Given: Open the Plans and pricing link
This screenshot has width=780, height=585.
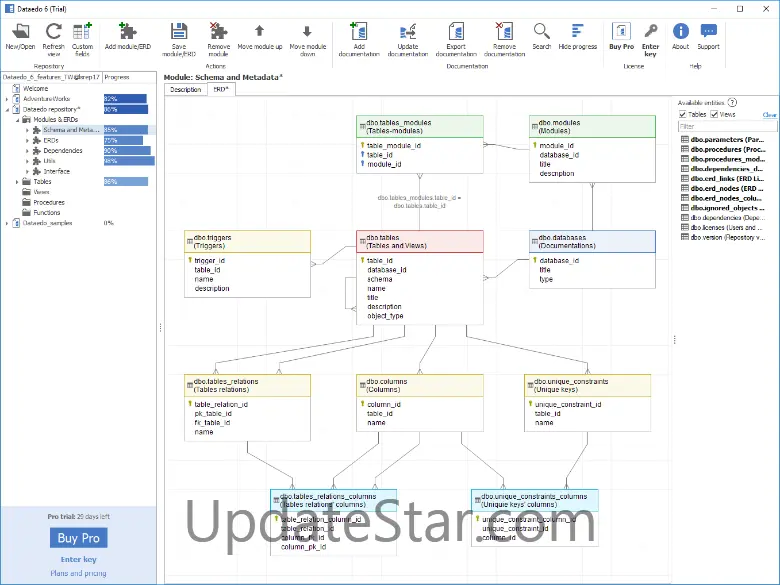Looking at the screenshot, I should tap(79, 573).
